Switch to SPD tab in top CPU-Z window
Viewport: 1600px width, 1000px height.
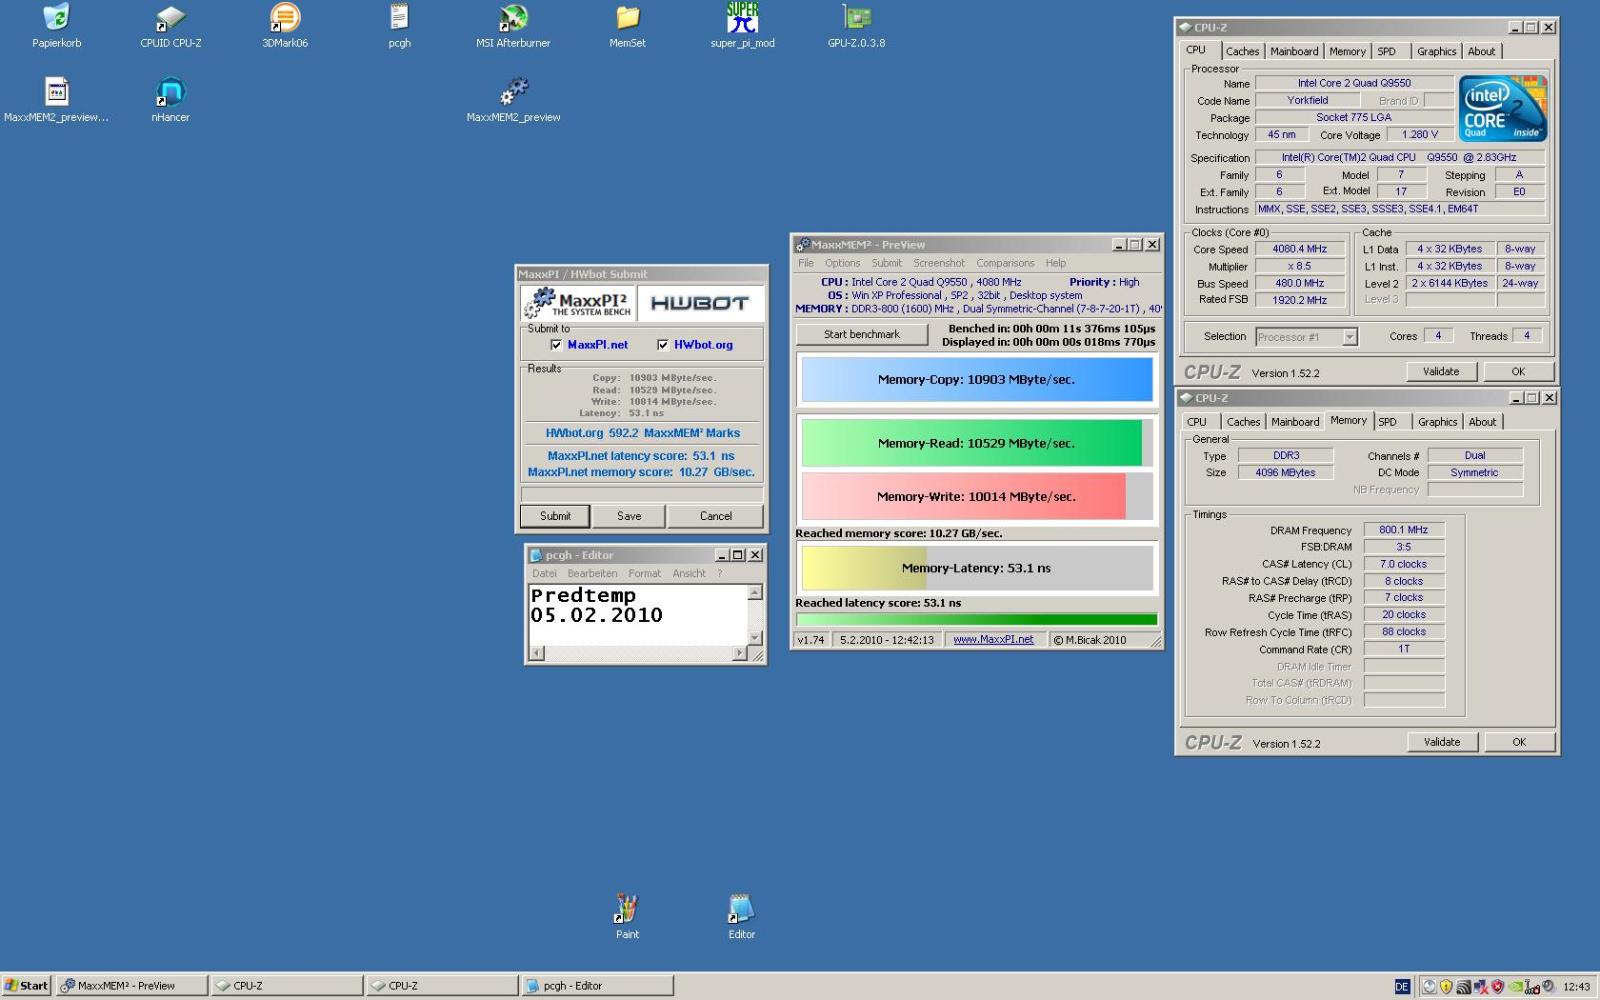[x=1386, y=52]
